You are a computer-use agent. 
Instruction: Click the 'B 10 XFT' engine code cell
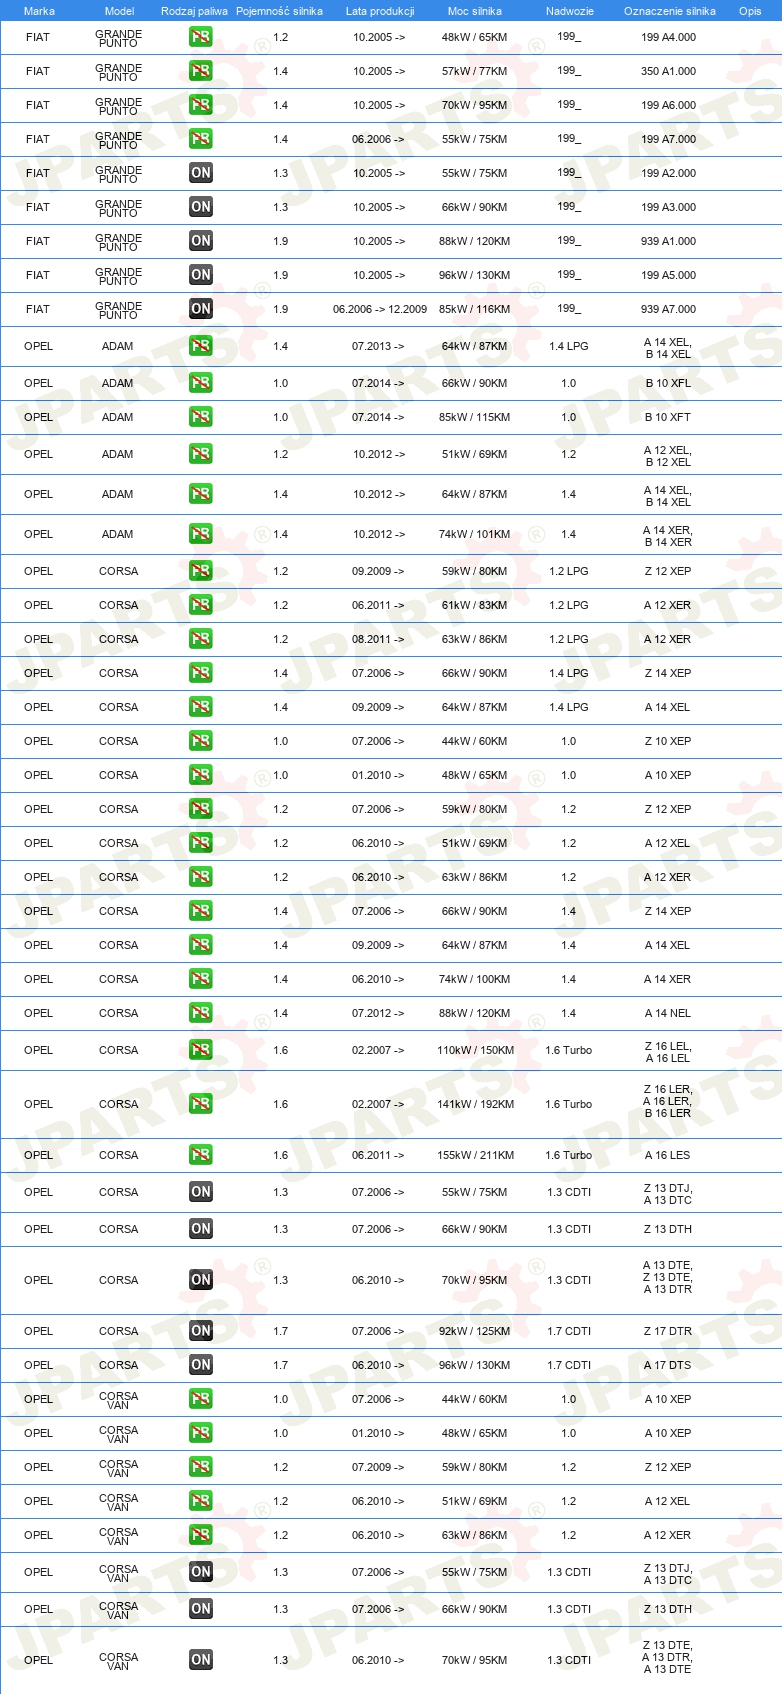coord(668,417)
